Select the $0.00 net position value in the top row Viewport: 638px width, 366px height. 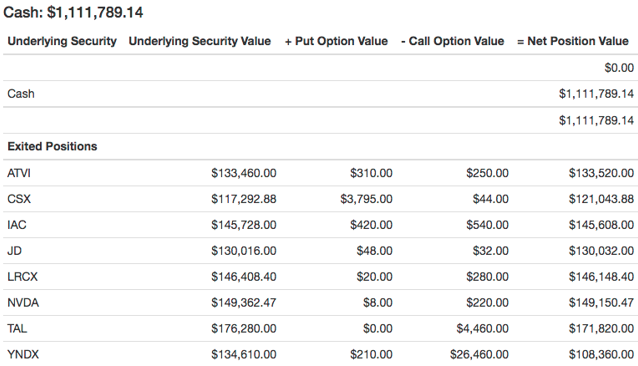(619, 68)
